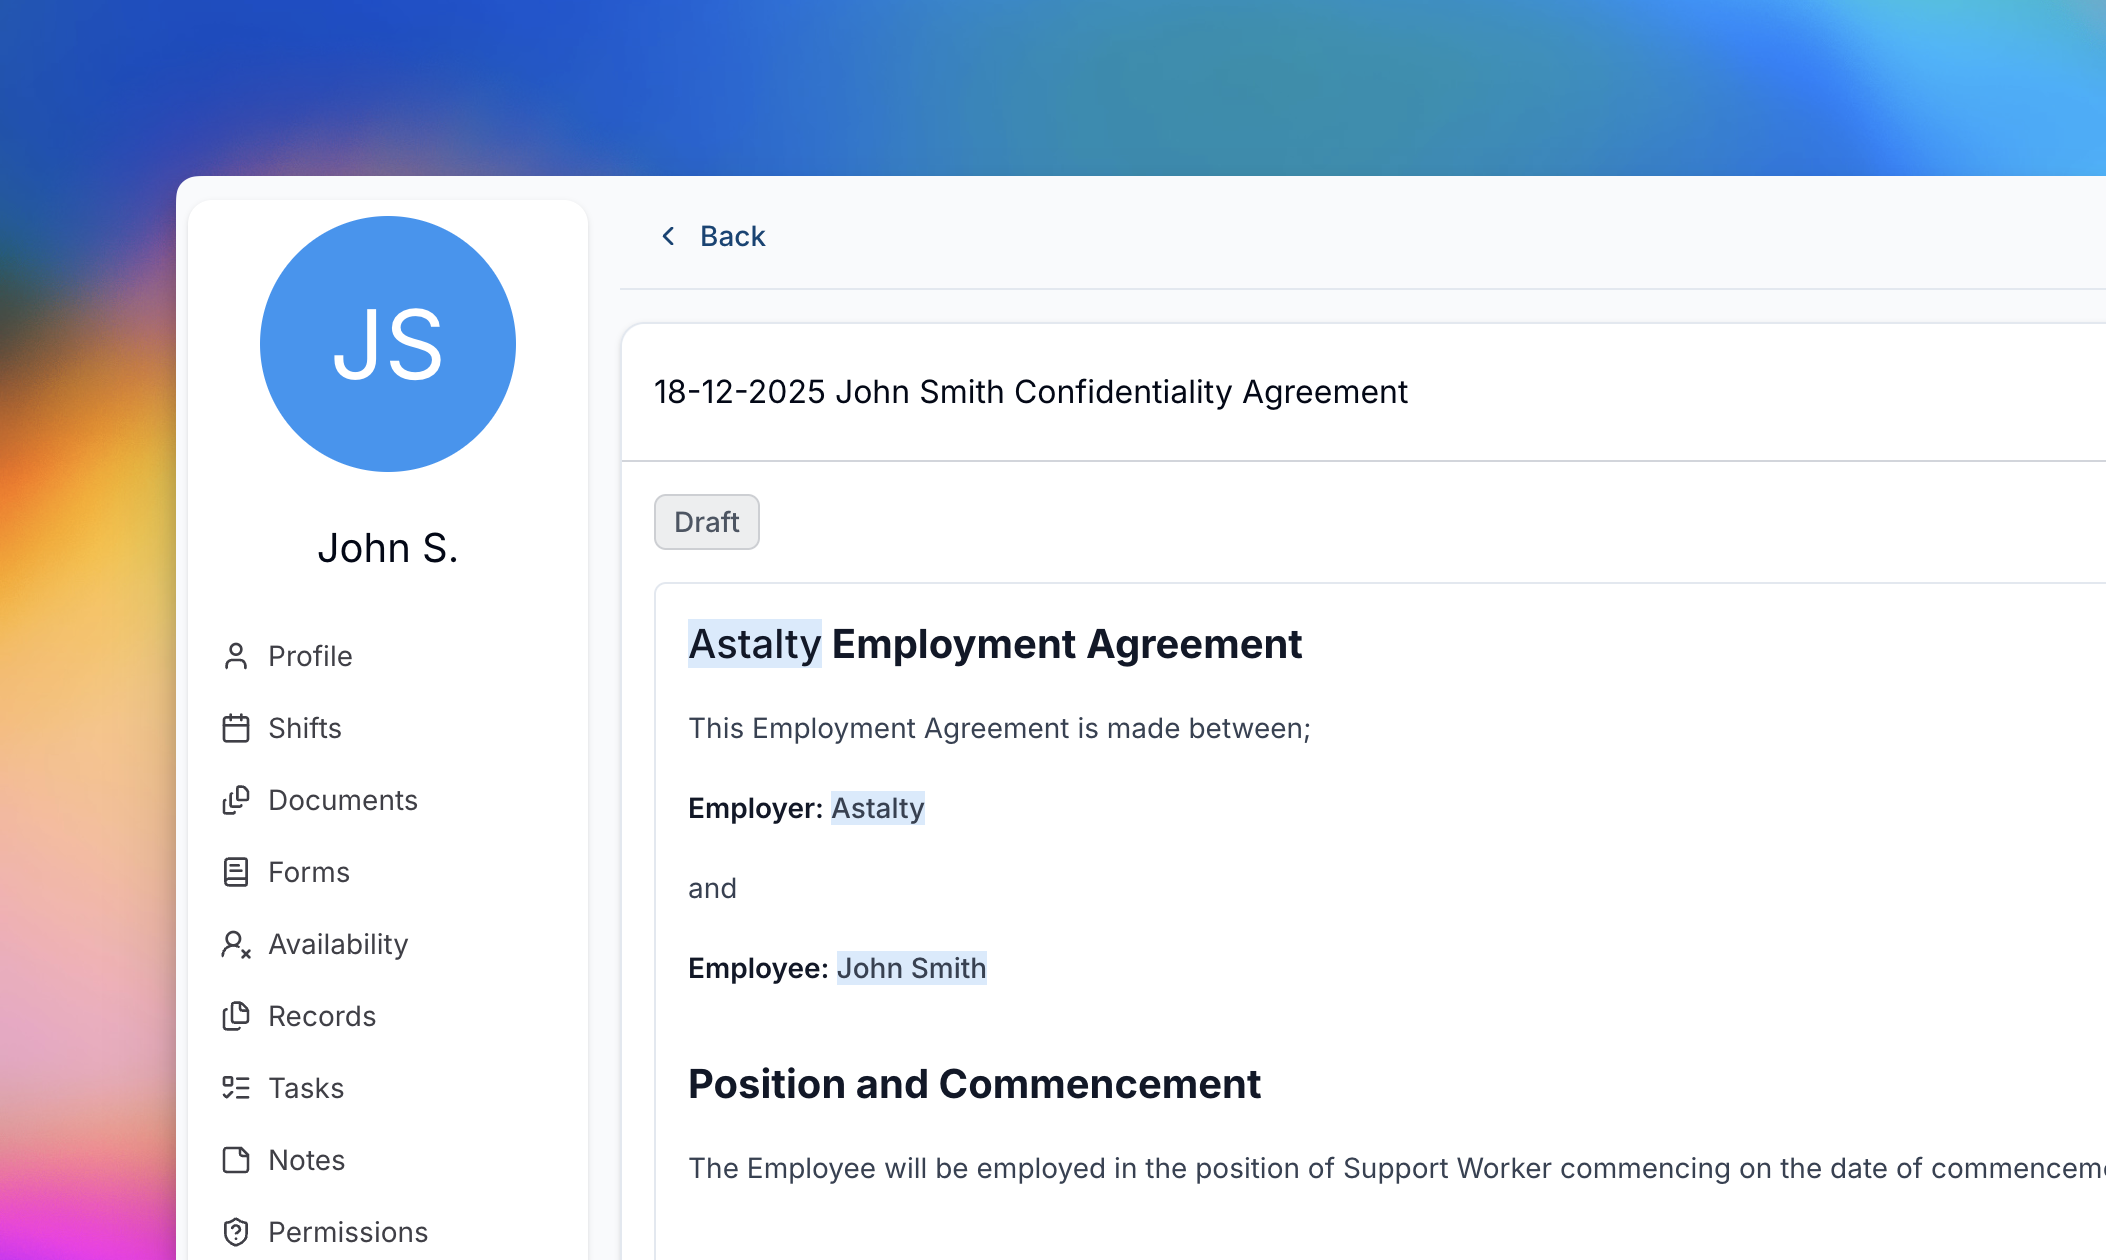Navigate Back to previous page
Screen dimensions: 2106x1260
[x=732, y=236]
